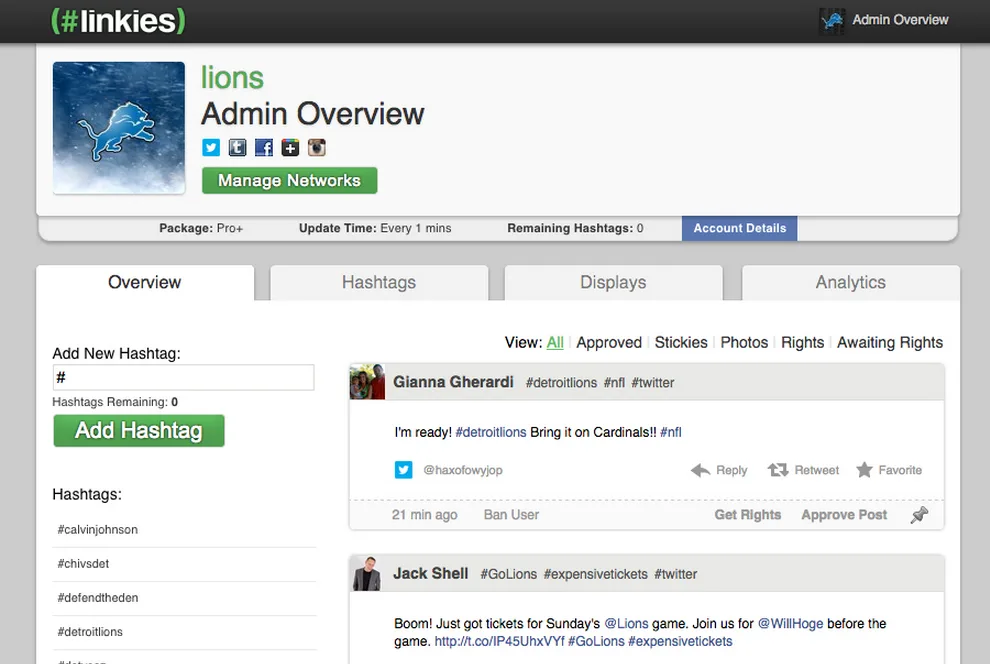Click #detroitlions tag in Gianna's post header
The image size is (990, 664).
tap(561, 382)
